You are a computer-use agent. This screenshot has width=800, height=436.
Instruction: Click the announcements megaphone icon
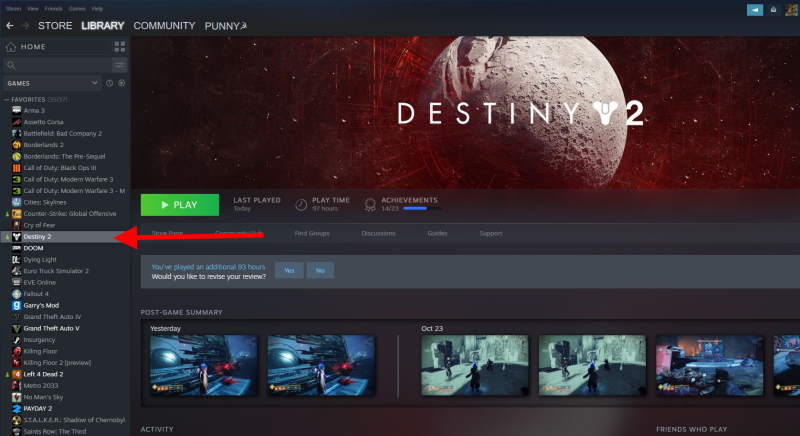755,10
